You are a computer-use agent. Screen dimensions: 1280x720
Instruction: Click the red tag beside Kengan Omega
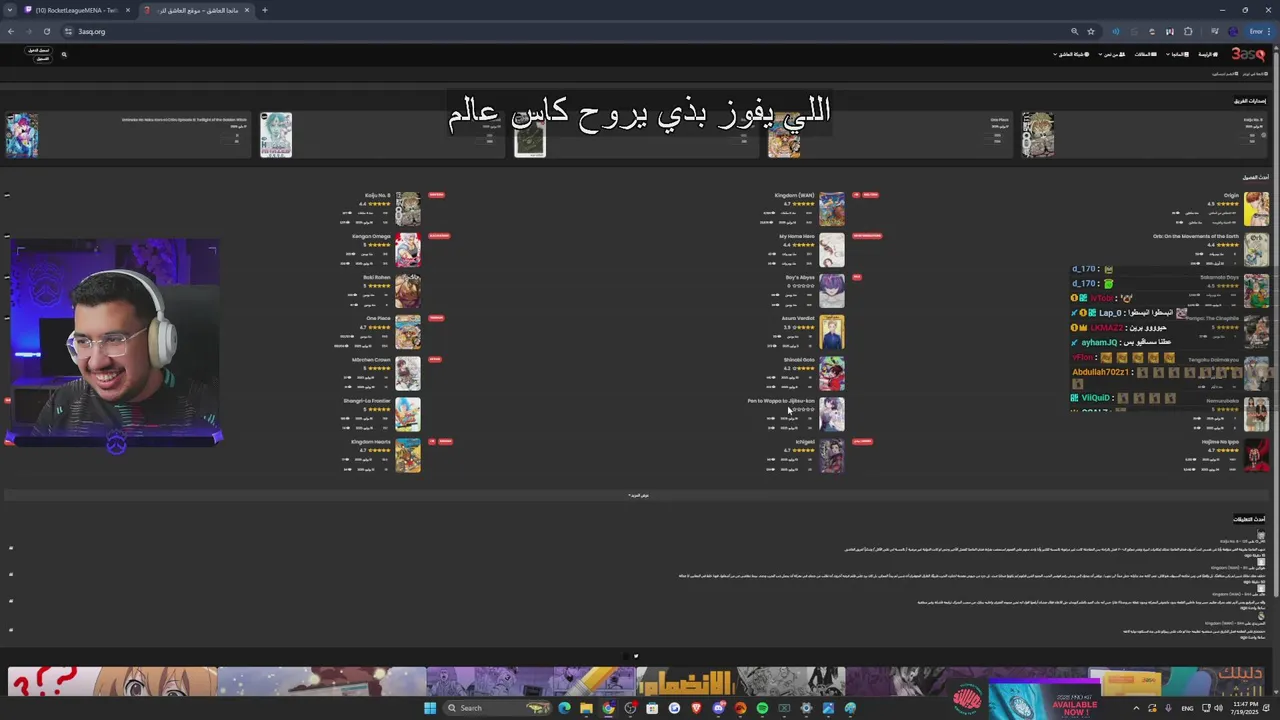pyautogui.click(x=439, y=236)
